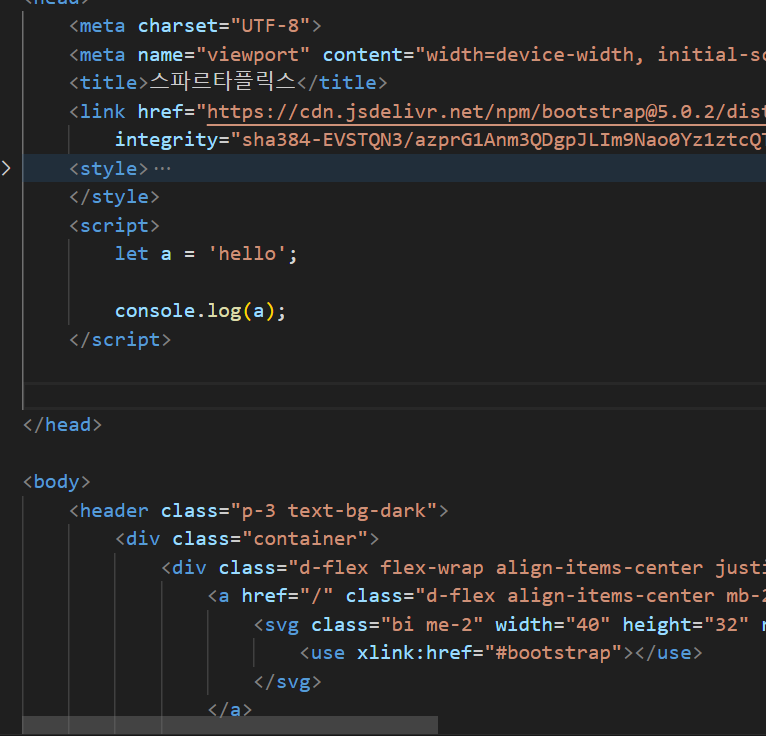This screenshot has height=736, width=766.
Task: Click the title text 스파르타플릭스
Action: [222, 82]
